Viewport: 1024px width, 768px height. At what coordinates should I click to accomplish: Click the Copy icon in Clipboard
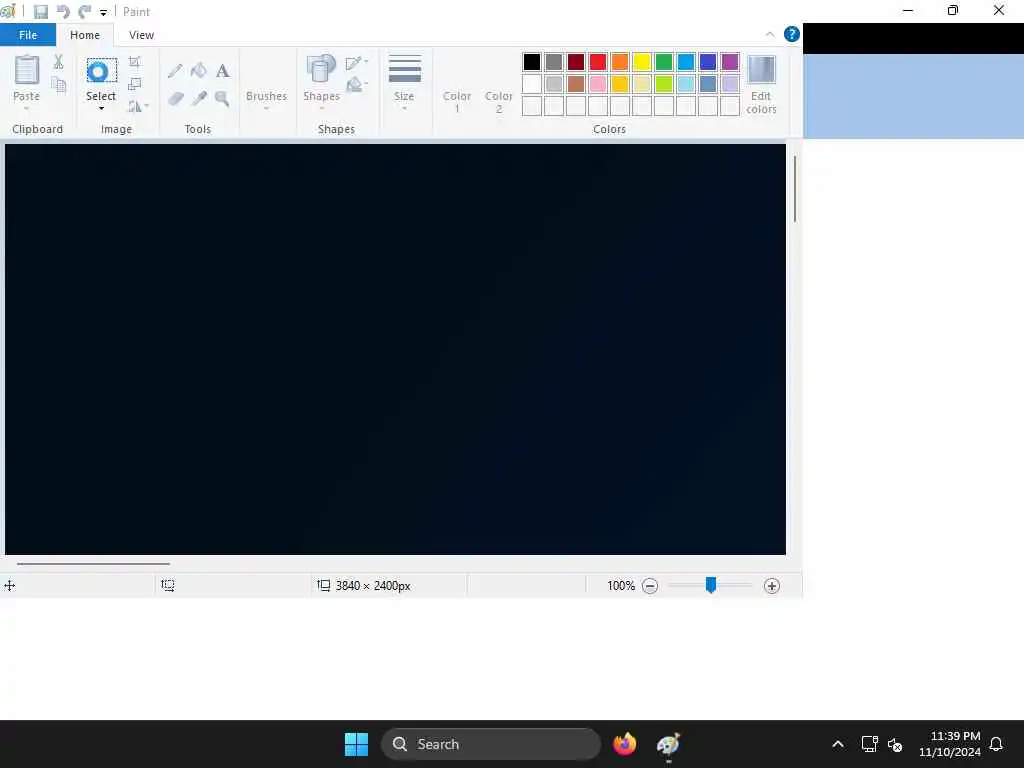(59, 85)
